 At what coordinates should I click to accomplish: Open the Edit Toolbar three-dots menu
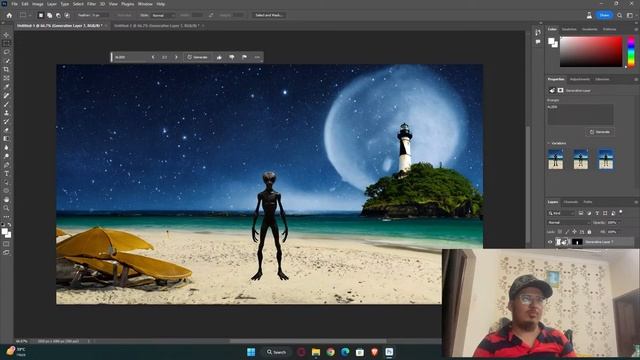click(x=6, y=217)
